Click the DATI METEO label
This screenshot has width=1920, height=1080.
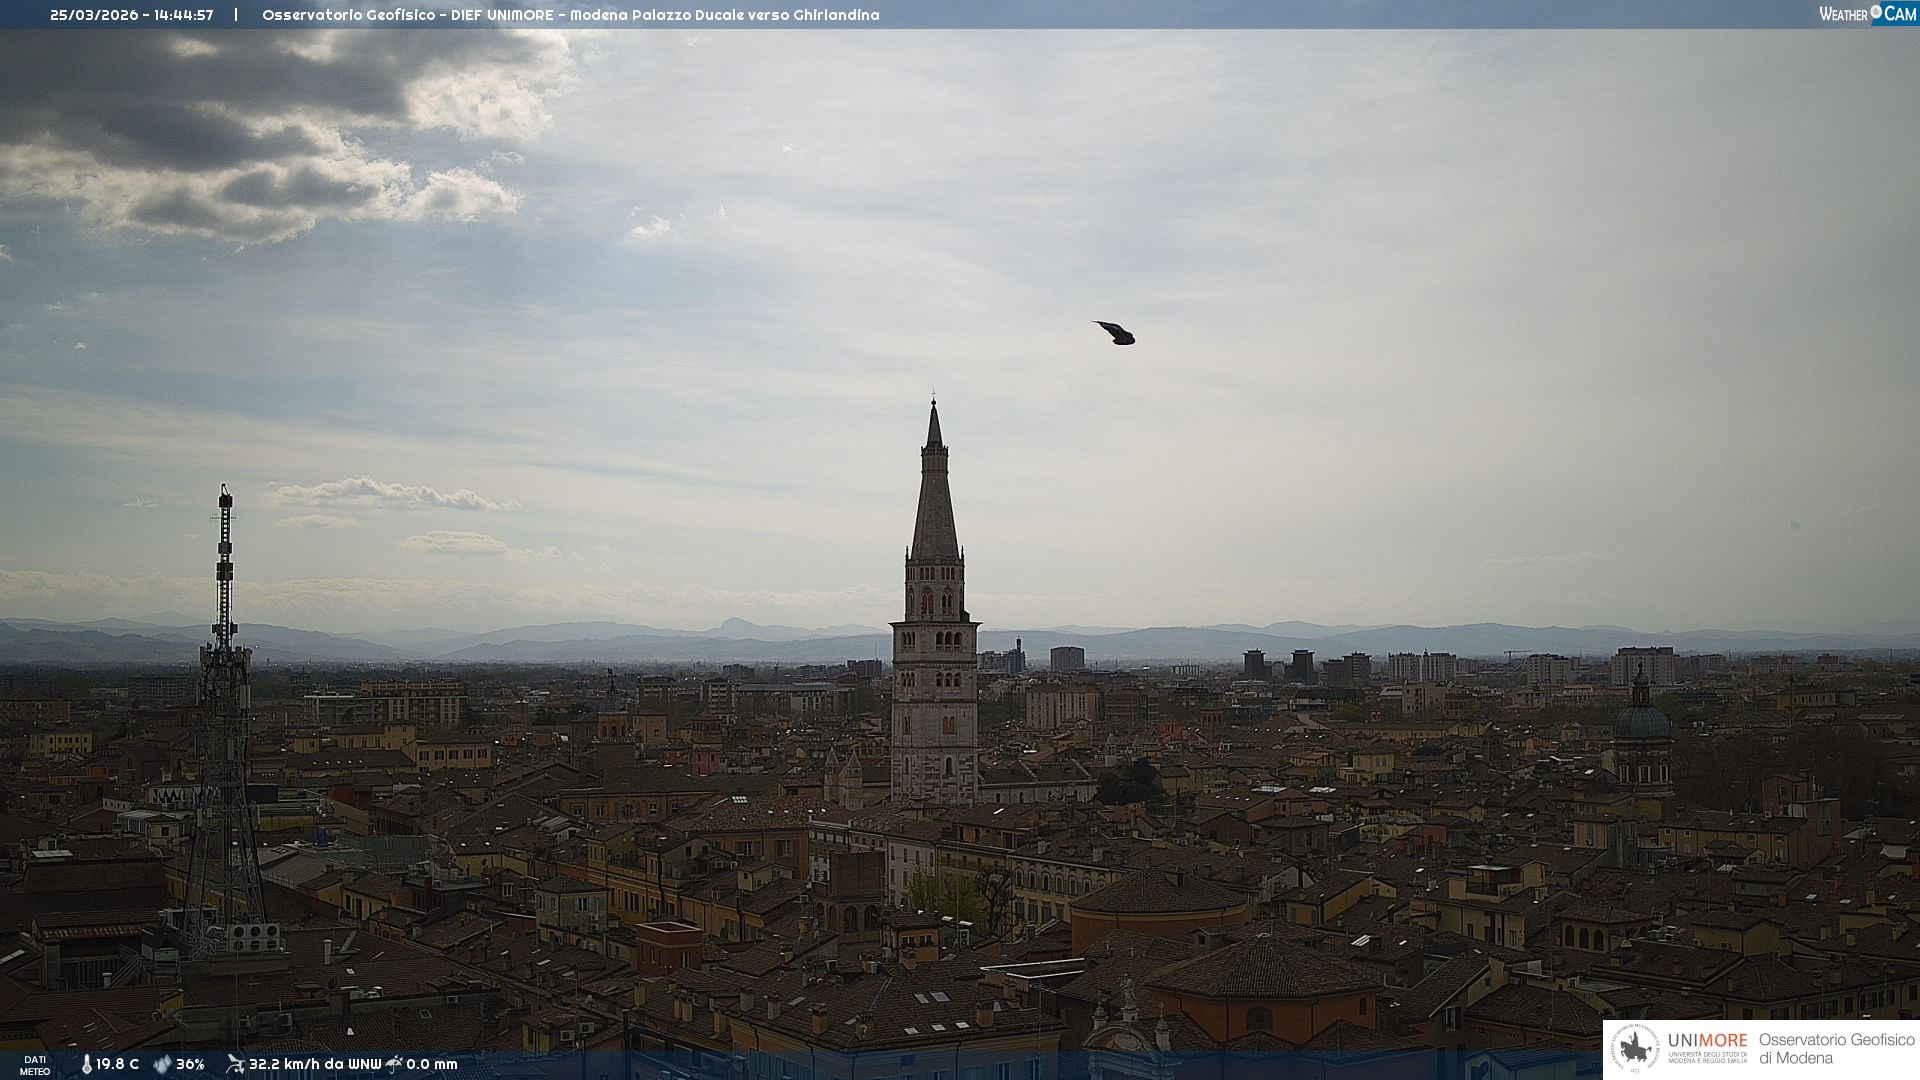click(35, 1065)
